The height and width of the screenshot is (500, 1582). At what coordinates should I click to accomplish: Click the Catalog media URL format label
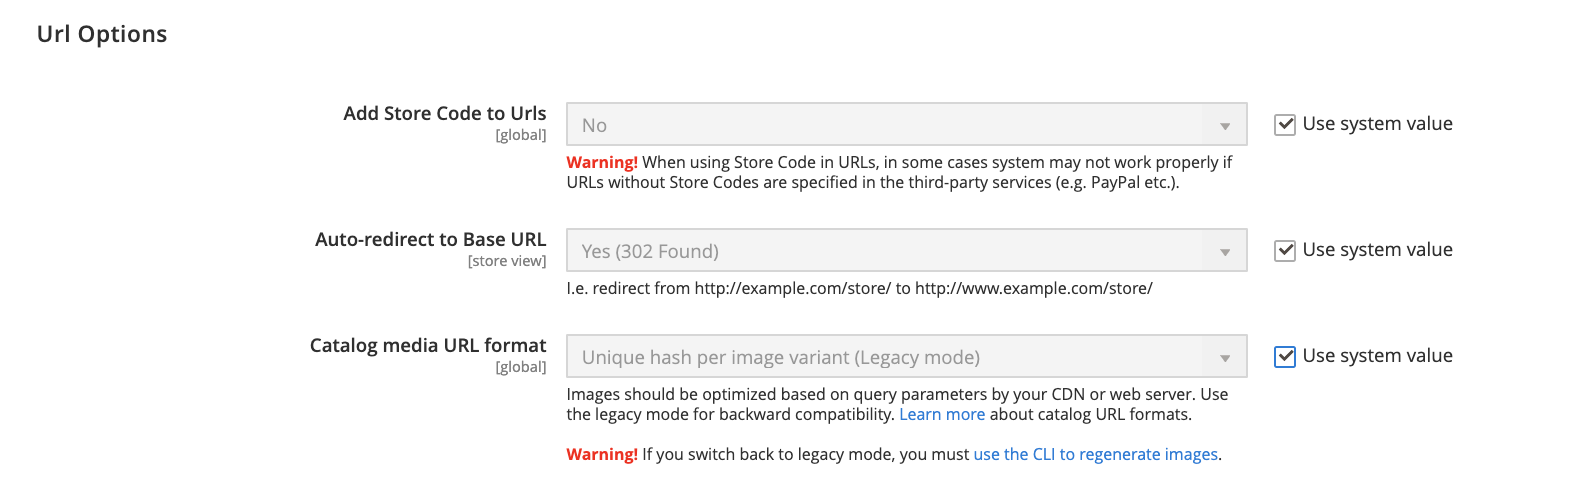428,345
